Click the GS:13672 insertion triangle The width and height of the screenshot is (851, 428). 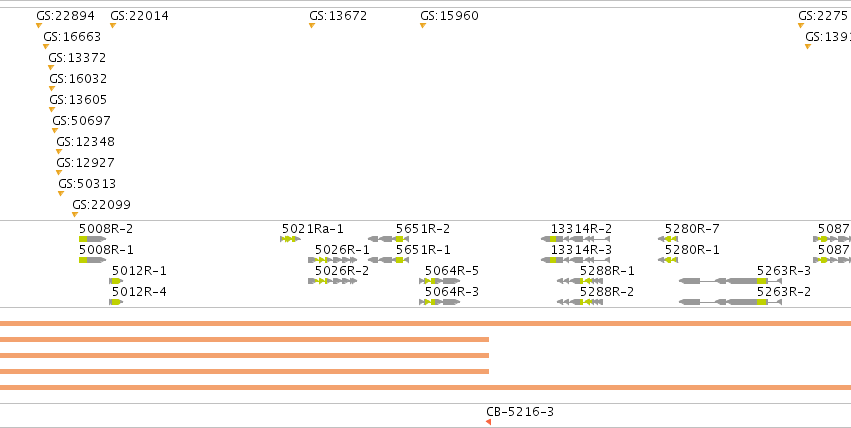click(312, 25)
